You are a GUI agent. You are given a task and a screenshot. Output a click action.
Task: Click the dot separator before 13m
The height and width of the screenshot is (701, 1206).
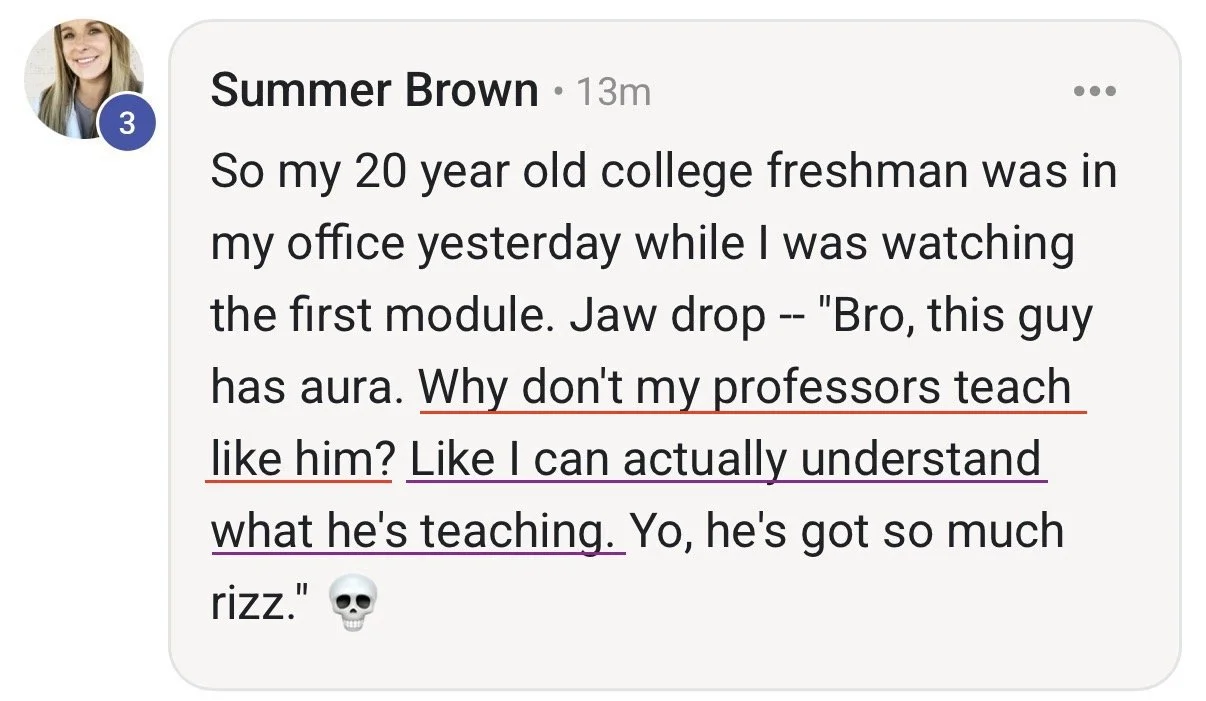(557, 93)
